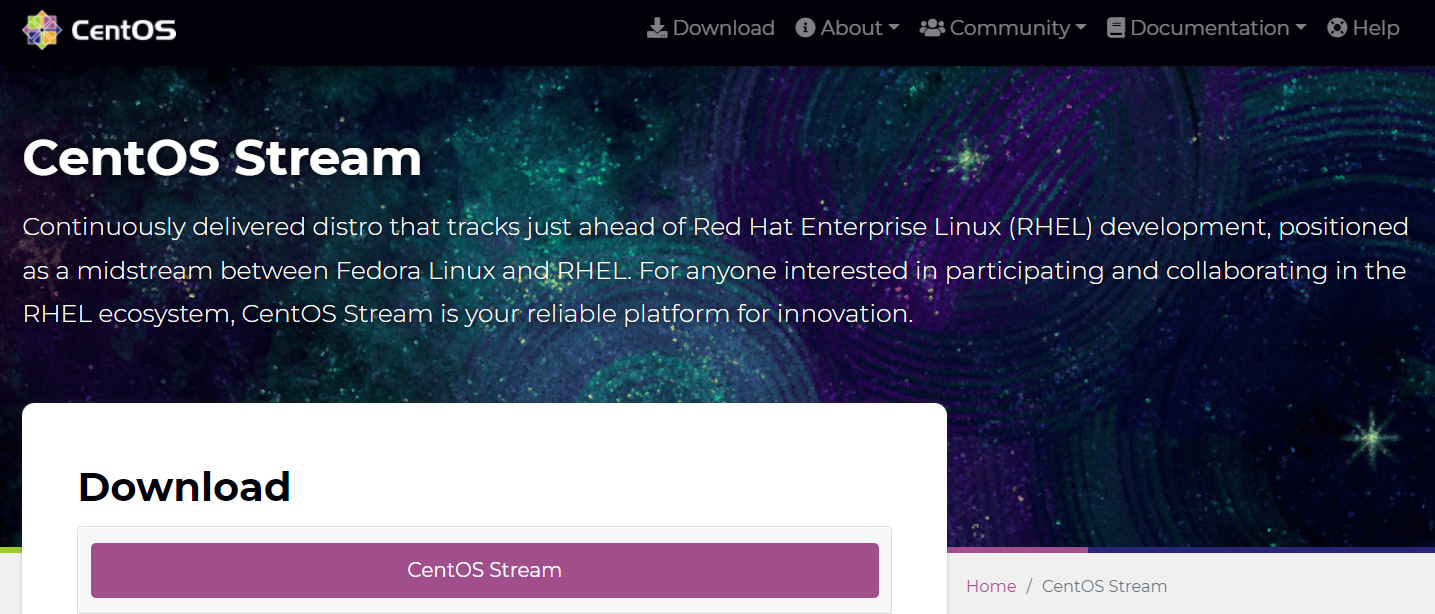This screenshot has height=614, width=1435.
Task: Open the Help menu item
Action: tap(1375, 27)
